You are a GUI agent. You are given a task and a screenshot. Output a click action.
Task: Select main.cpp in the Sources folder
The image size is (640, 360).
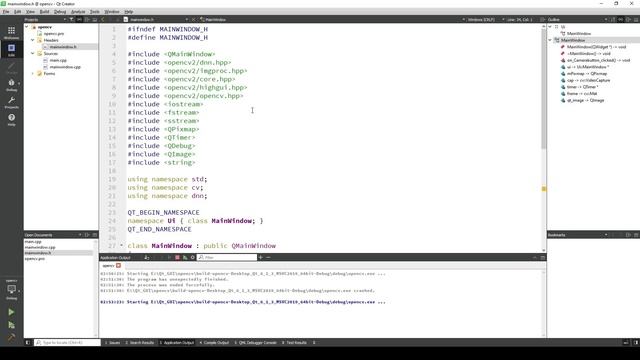(58, 60)
